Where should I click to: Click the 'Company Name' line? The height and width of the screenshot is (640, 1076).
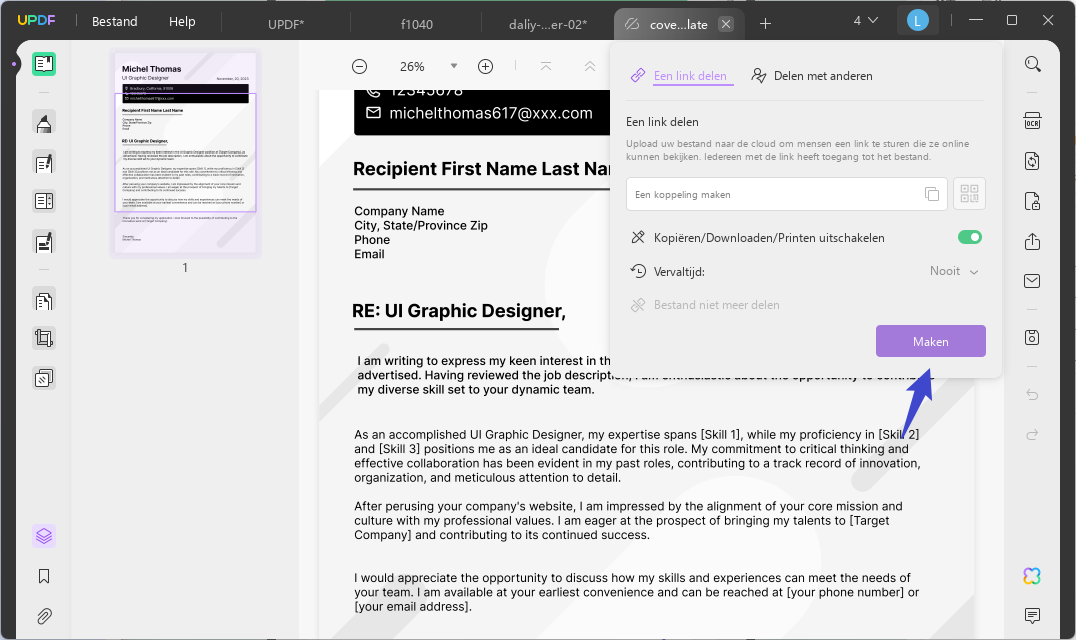399,211
